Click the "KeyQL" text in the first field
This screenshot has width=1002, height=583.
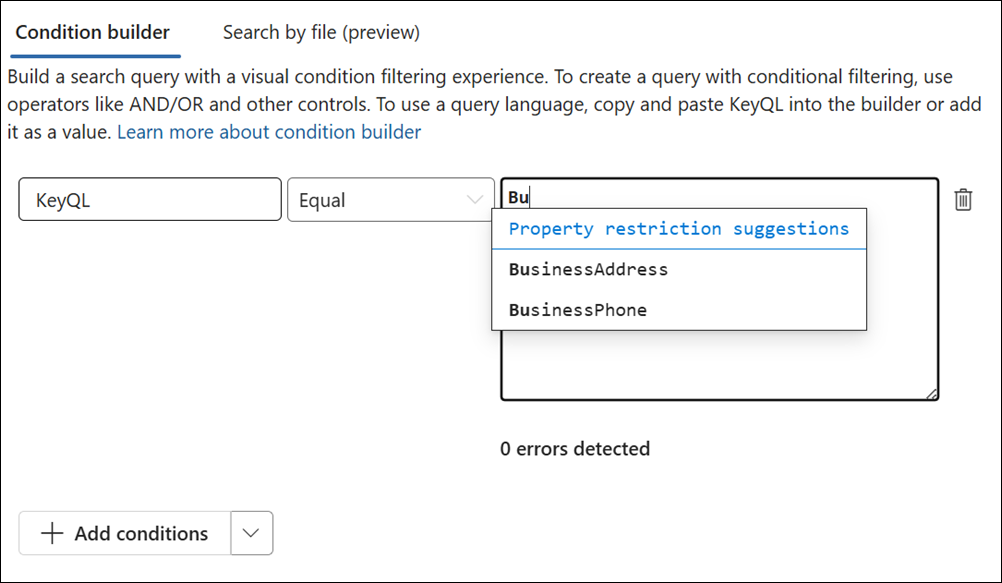[63, 200]
